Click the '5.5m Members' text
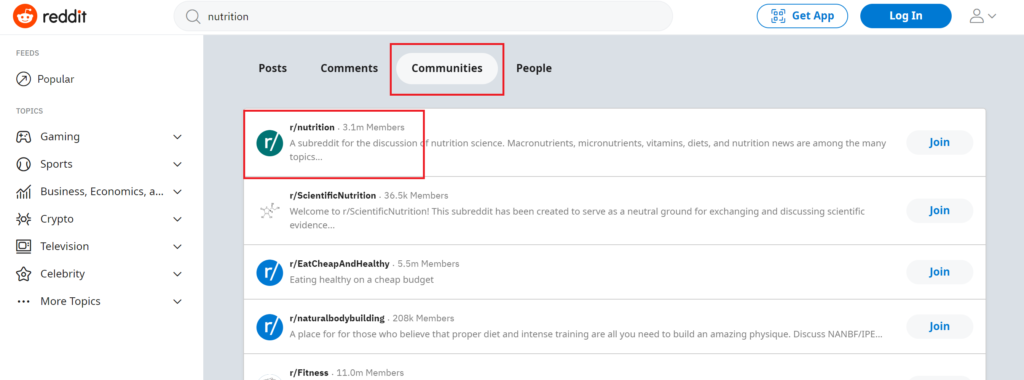The height and width of the screenshot is (380, 1024). (x=428, y=264)
